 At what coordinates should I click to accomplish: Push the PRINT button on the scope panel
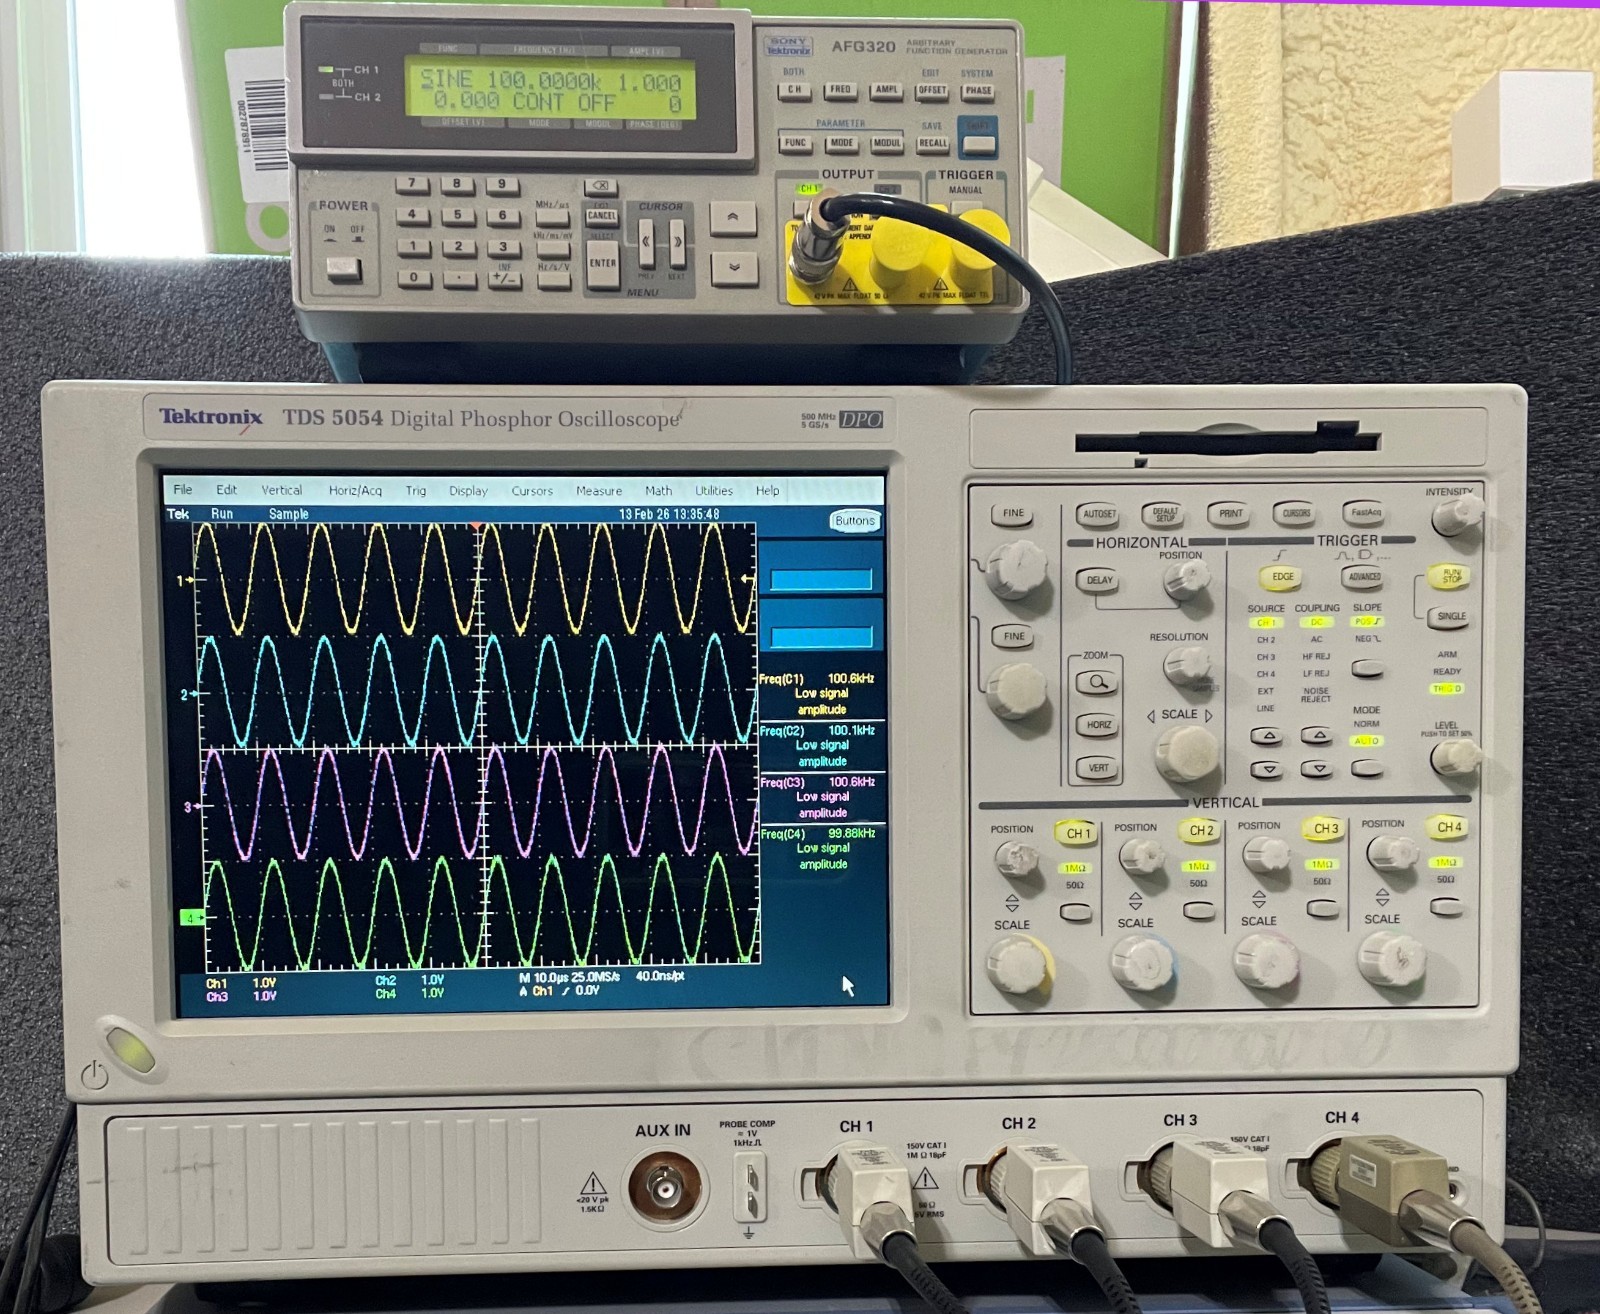1230,514
